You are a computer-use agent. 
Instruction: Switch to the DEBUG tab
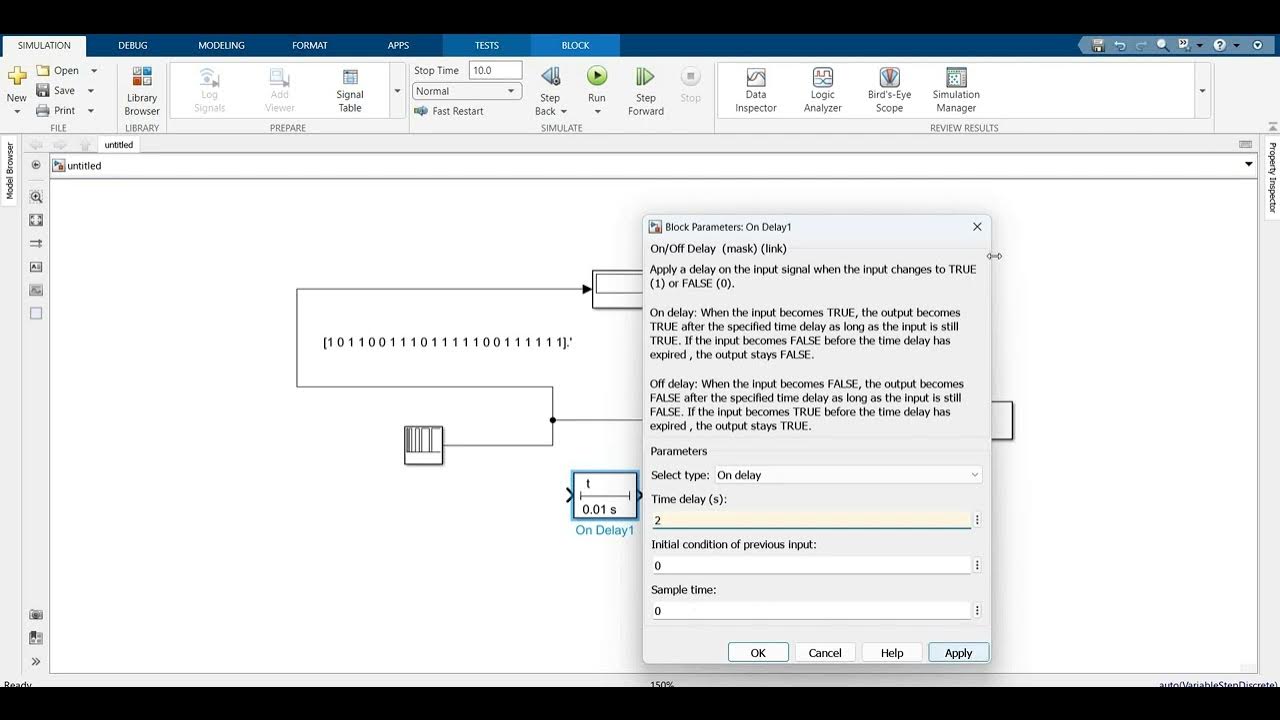click(x=132, y=45)
